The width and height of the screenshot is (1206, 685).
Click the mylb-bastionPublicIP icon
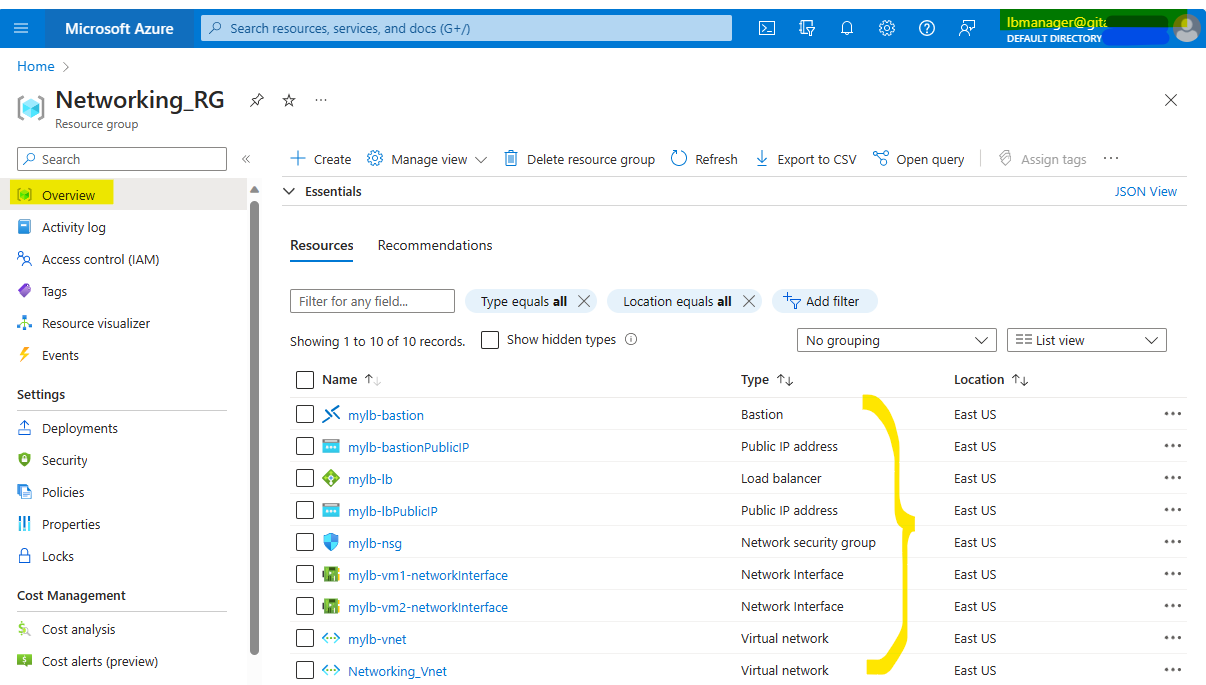331,446
